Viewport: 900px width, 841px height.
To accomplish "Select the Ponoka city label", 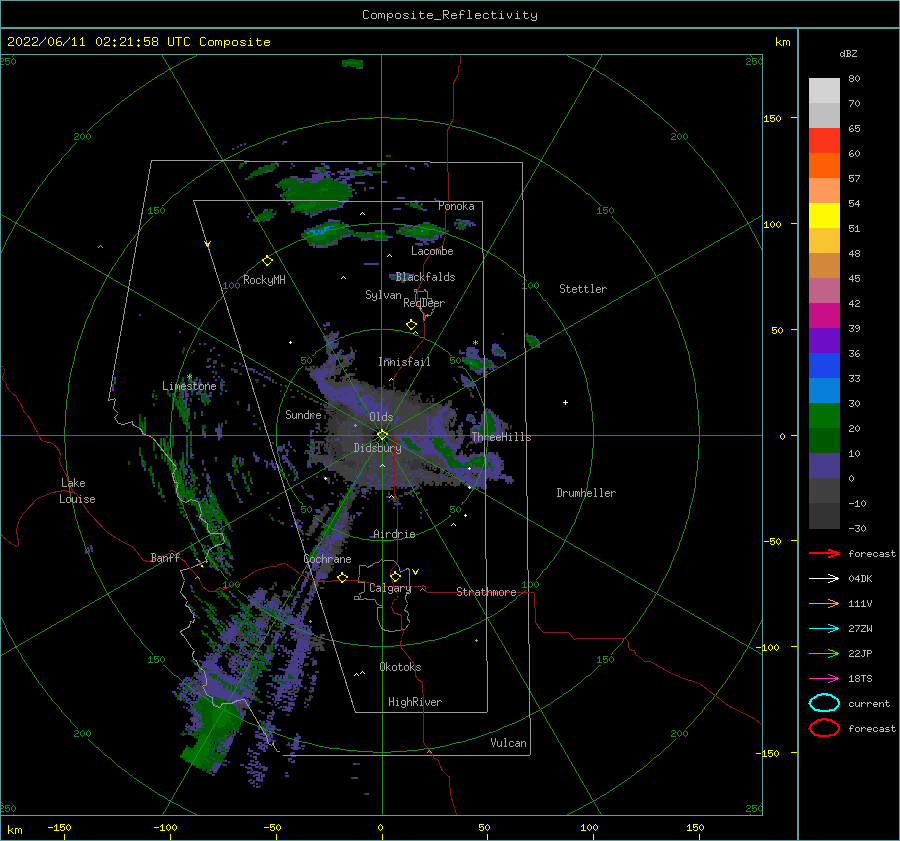I will click(x=456, y=206).
